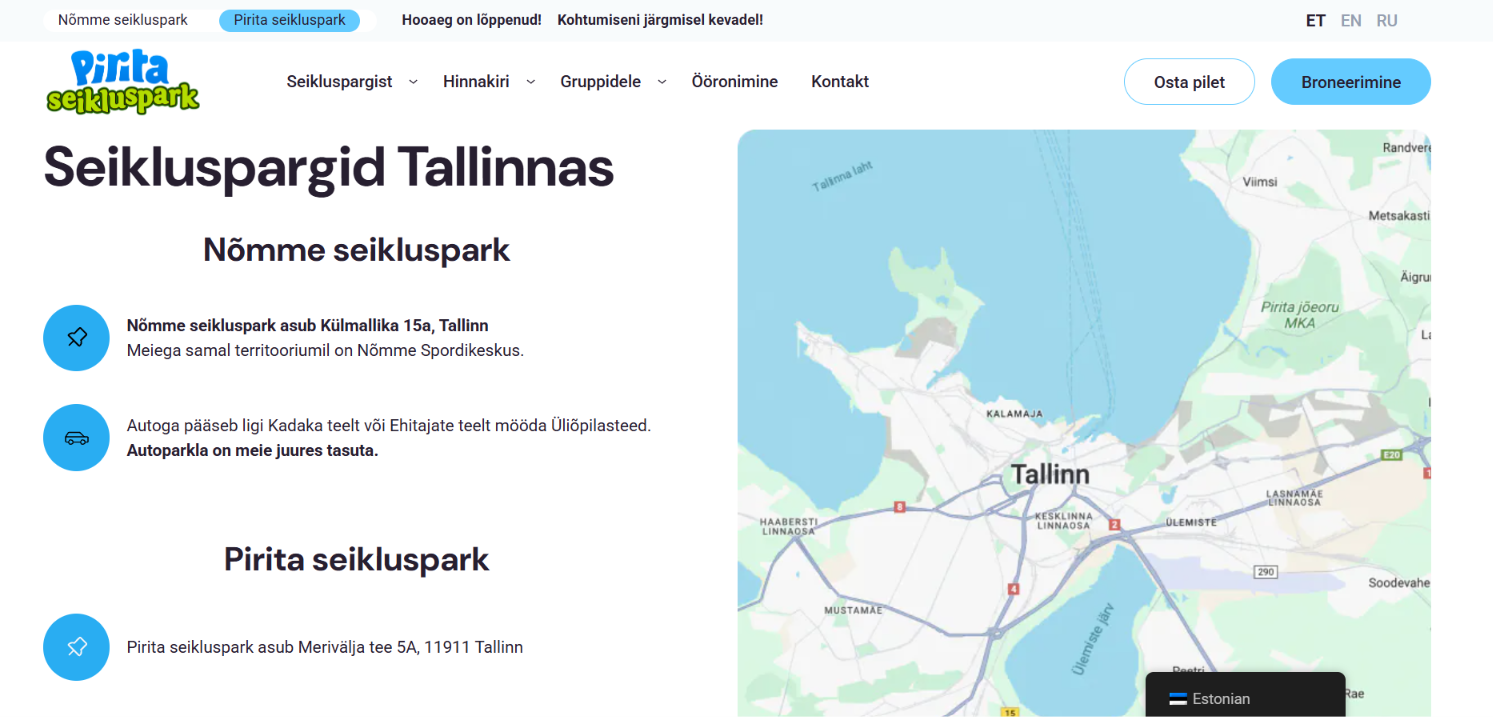The width and height of the screenshot is (1493, 717).
Task: Click the "Hooaeg on lõppenud!" notice
Action: (x=472, y=20)
